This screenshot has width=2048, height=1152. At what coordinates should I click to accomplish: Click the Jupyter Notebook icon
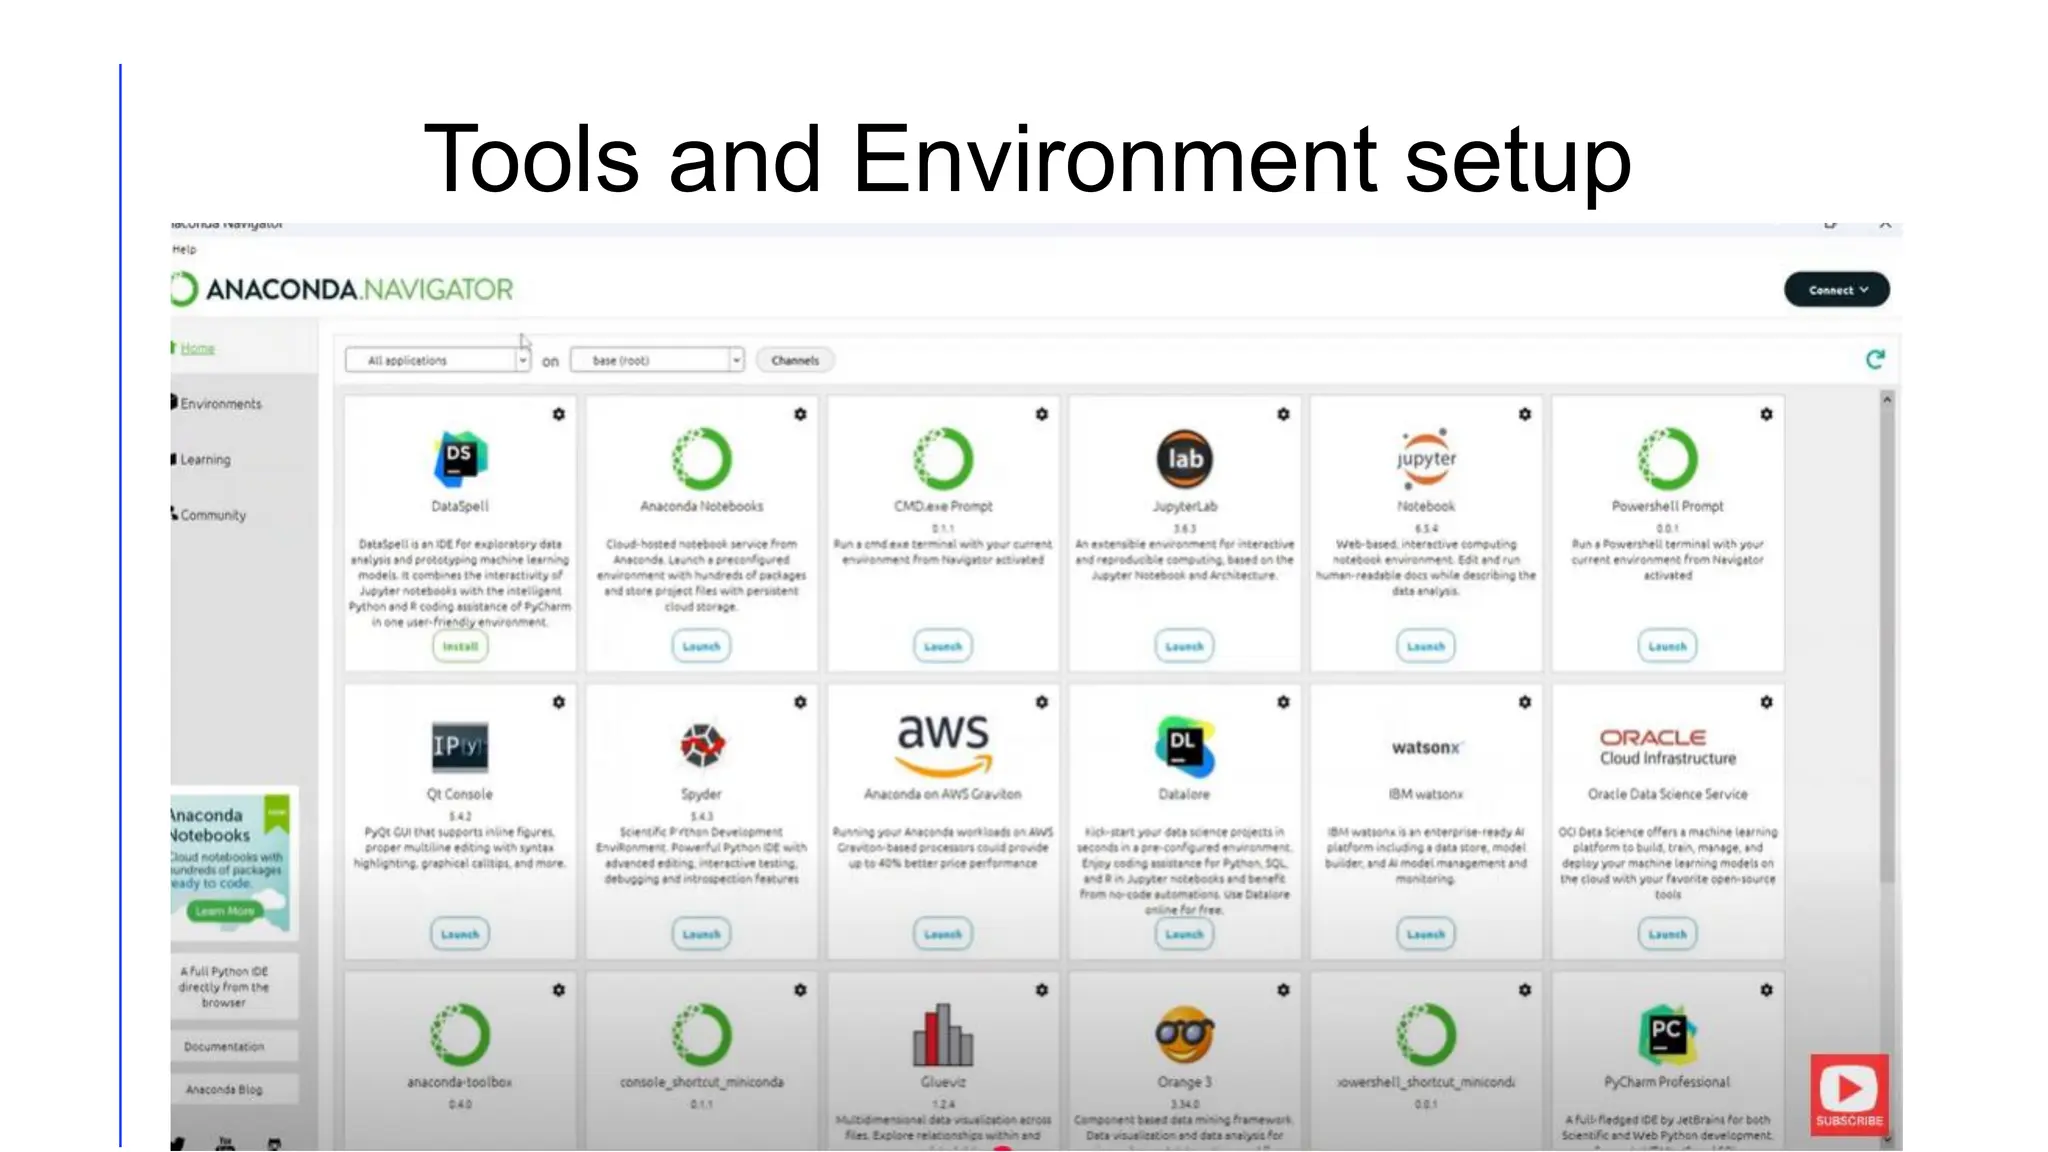(1426, 458)
